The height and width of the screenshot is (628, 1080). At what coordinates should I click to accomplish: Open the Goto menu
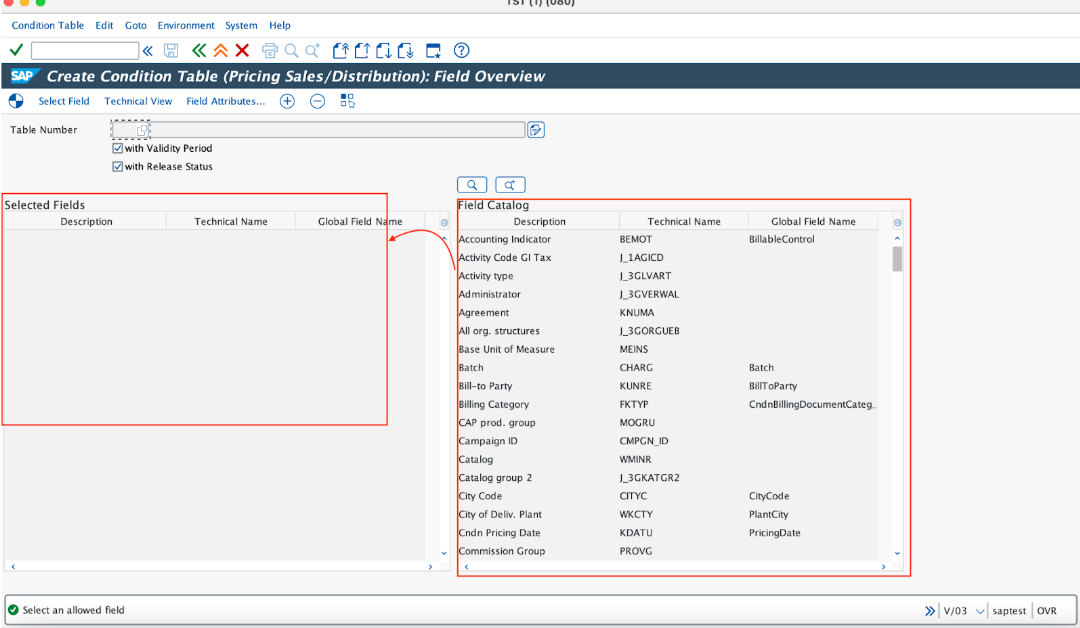[136, 25]
